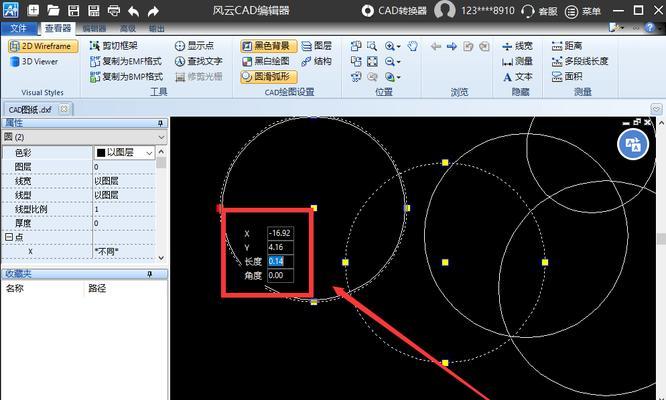Click the 线宽 property value

124,181
